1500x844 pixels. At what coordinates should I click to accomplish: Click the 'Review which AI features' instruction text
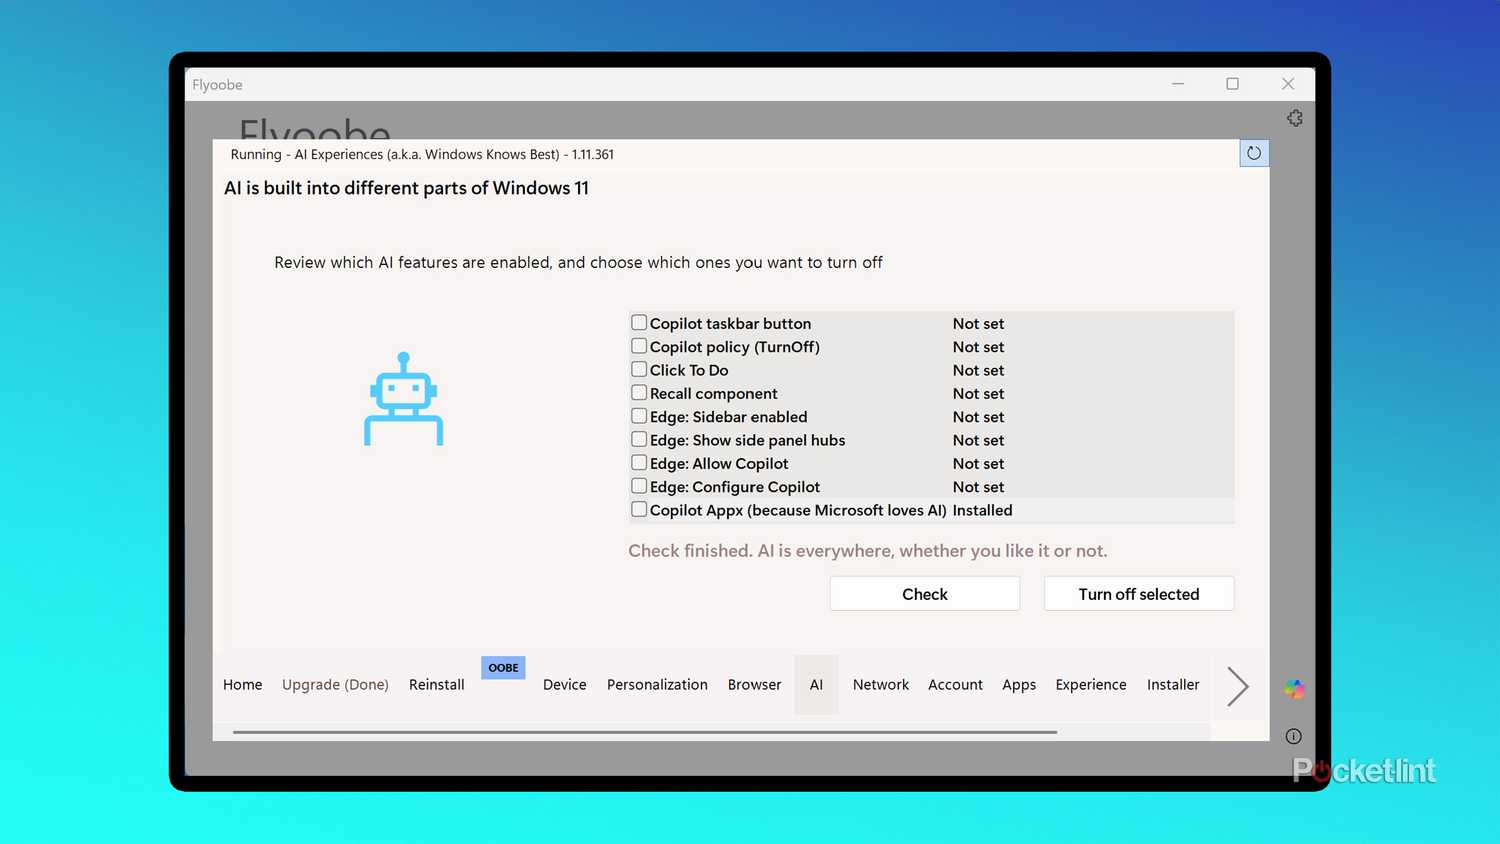coord(578,262)
